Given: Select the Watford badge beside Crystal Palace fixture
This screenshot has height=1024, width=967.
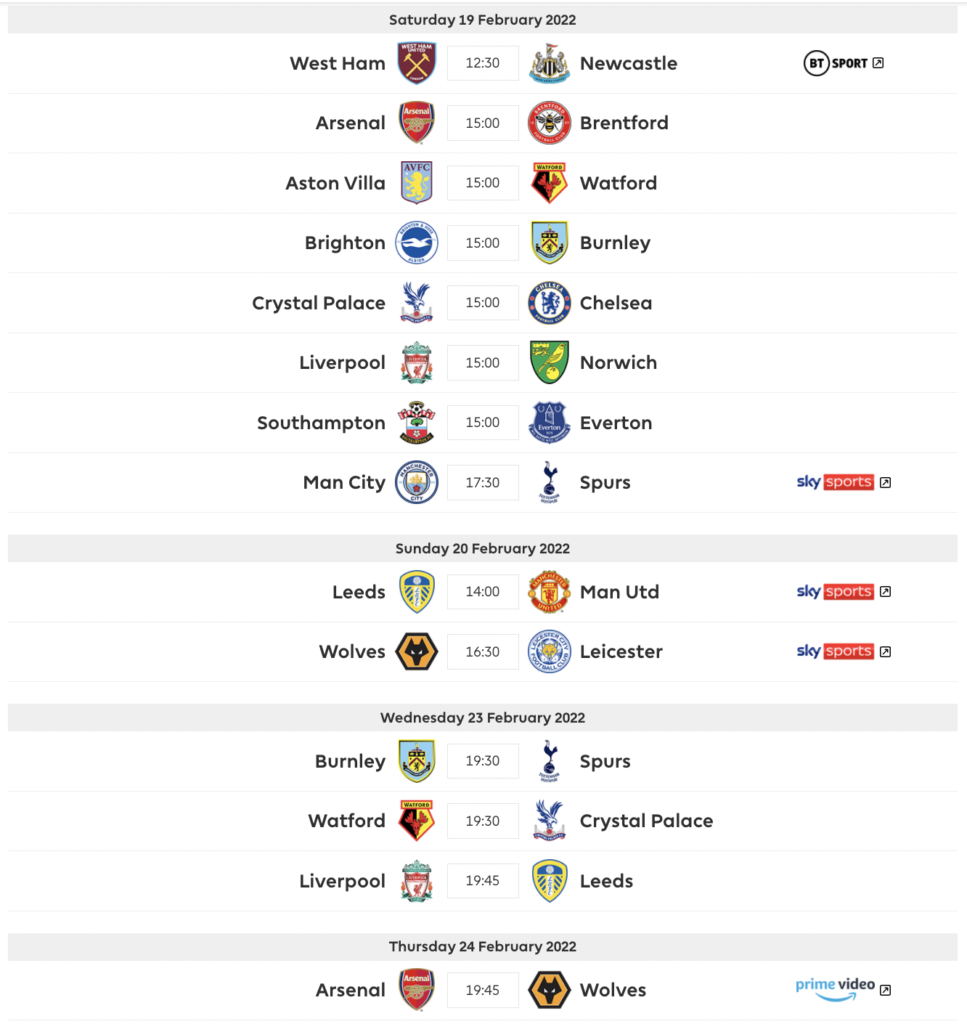Looking at the screenshot, I should coord(416,821).
